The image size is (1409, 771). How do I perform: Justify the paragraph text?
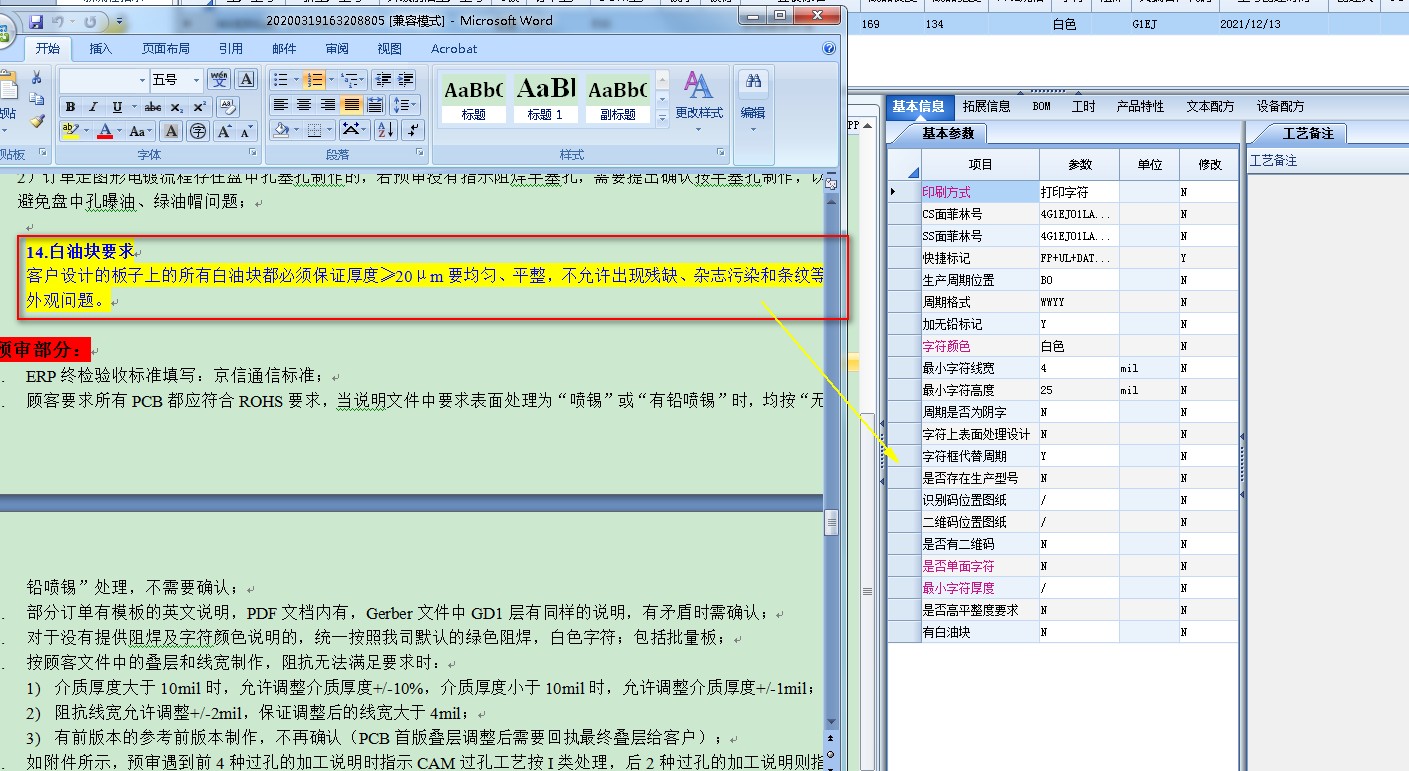tap(351, 105)
